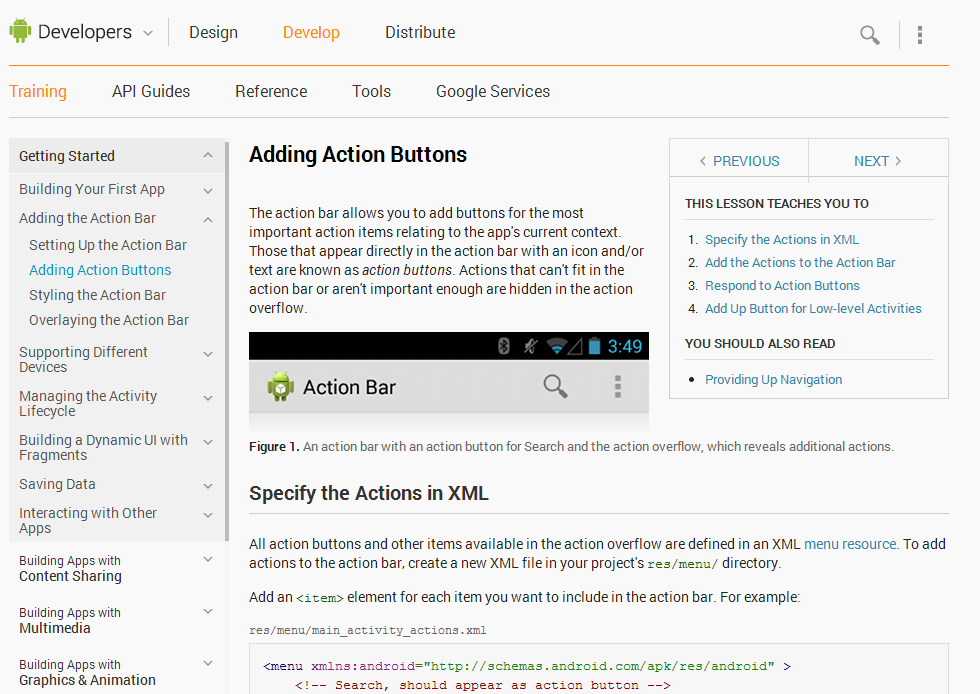Go to the PREVIOUS lesson

739,161
